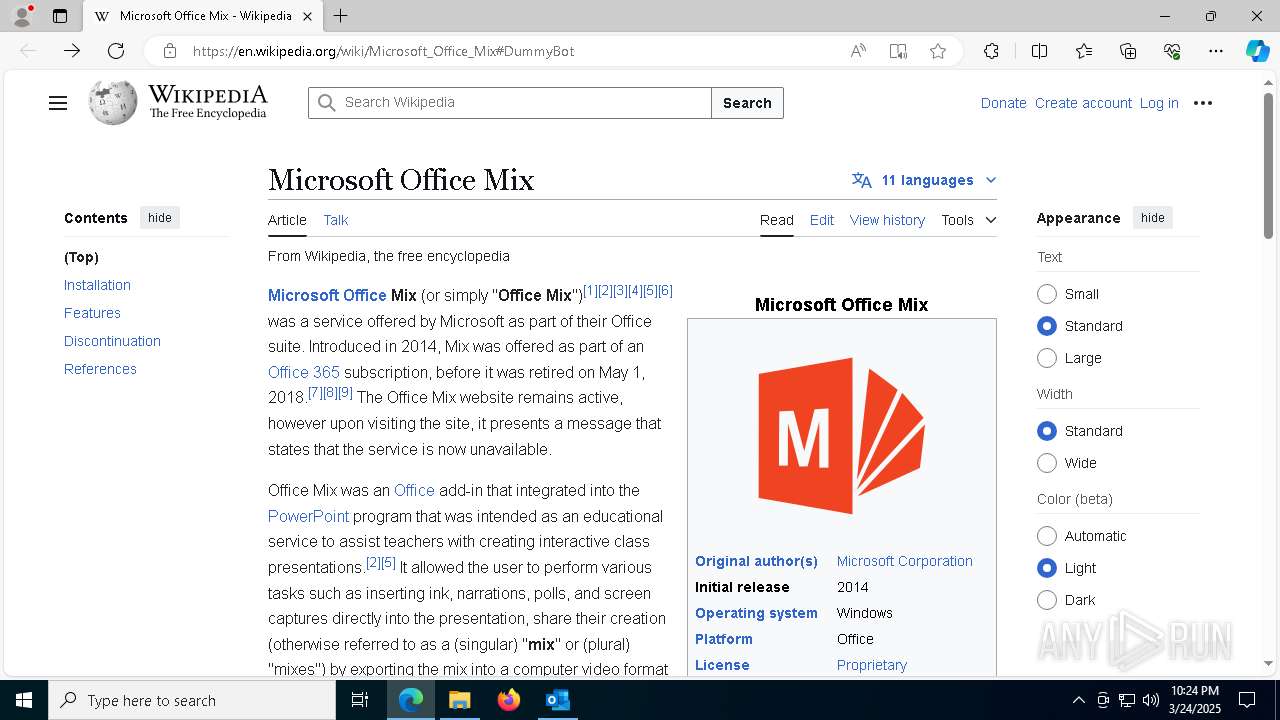Click the Log in link
This screenshot has width=1280, height=720.
[1159, 103]
